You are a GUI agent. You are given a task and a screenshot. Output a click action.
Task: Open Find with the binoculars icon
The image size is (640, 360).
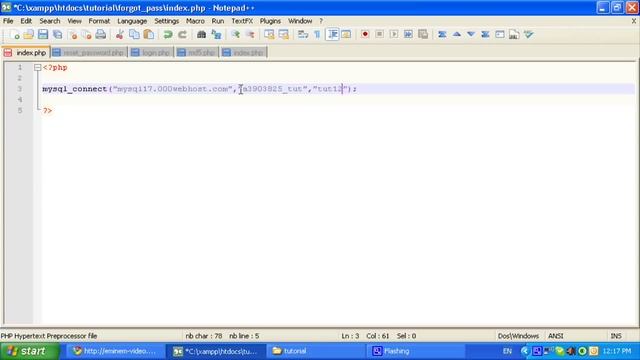[201, 35]
